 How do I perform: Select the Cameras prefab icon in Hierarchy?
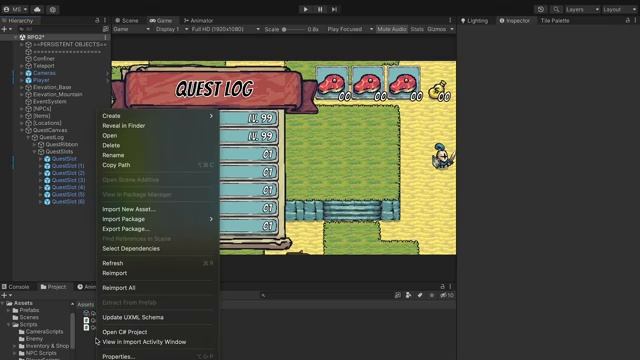tap(29, 73)
